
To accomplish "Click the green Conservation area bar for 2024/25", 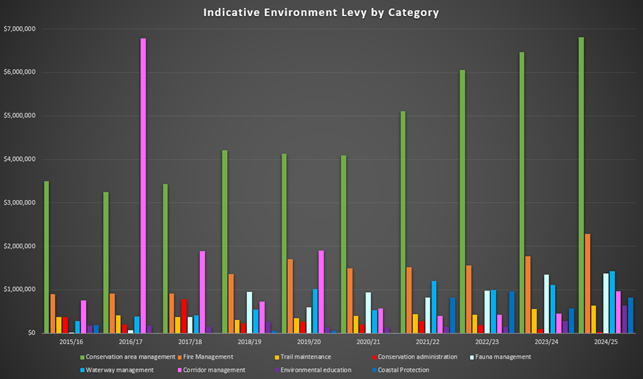I will tap(581, 185).
